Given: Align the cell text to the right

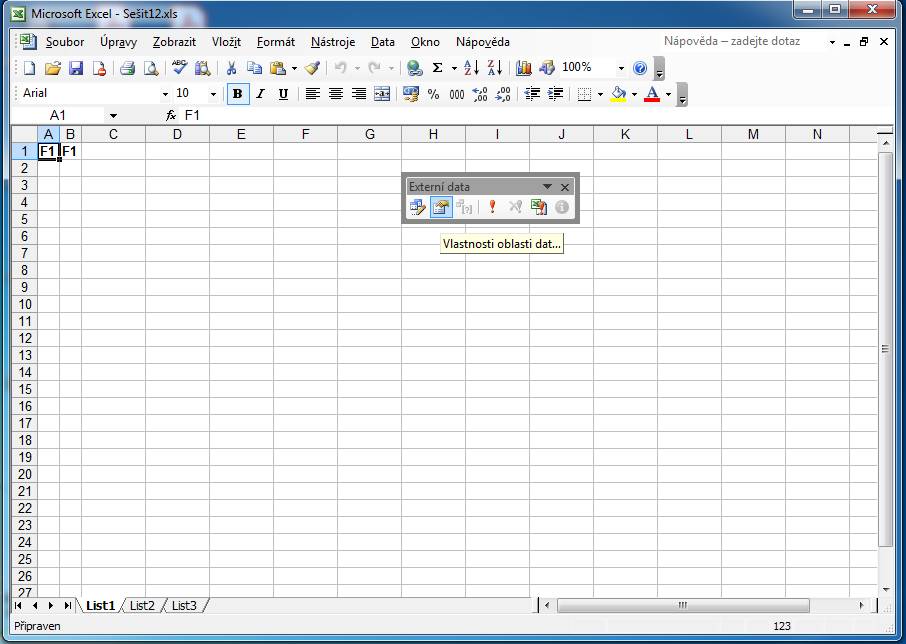Looking at the screenshot, I should (359, 94).
